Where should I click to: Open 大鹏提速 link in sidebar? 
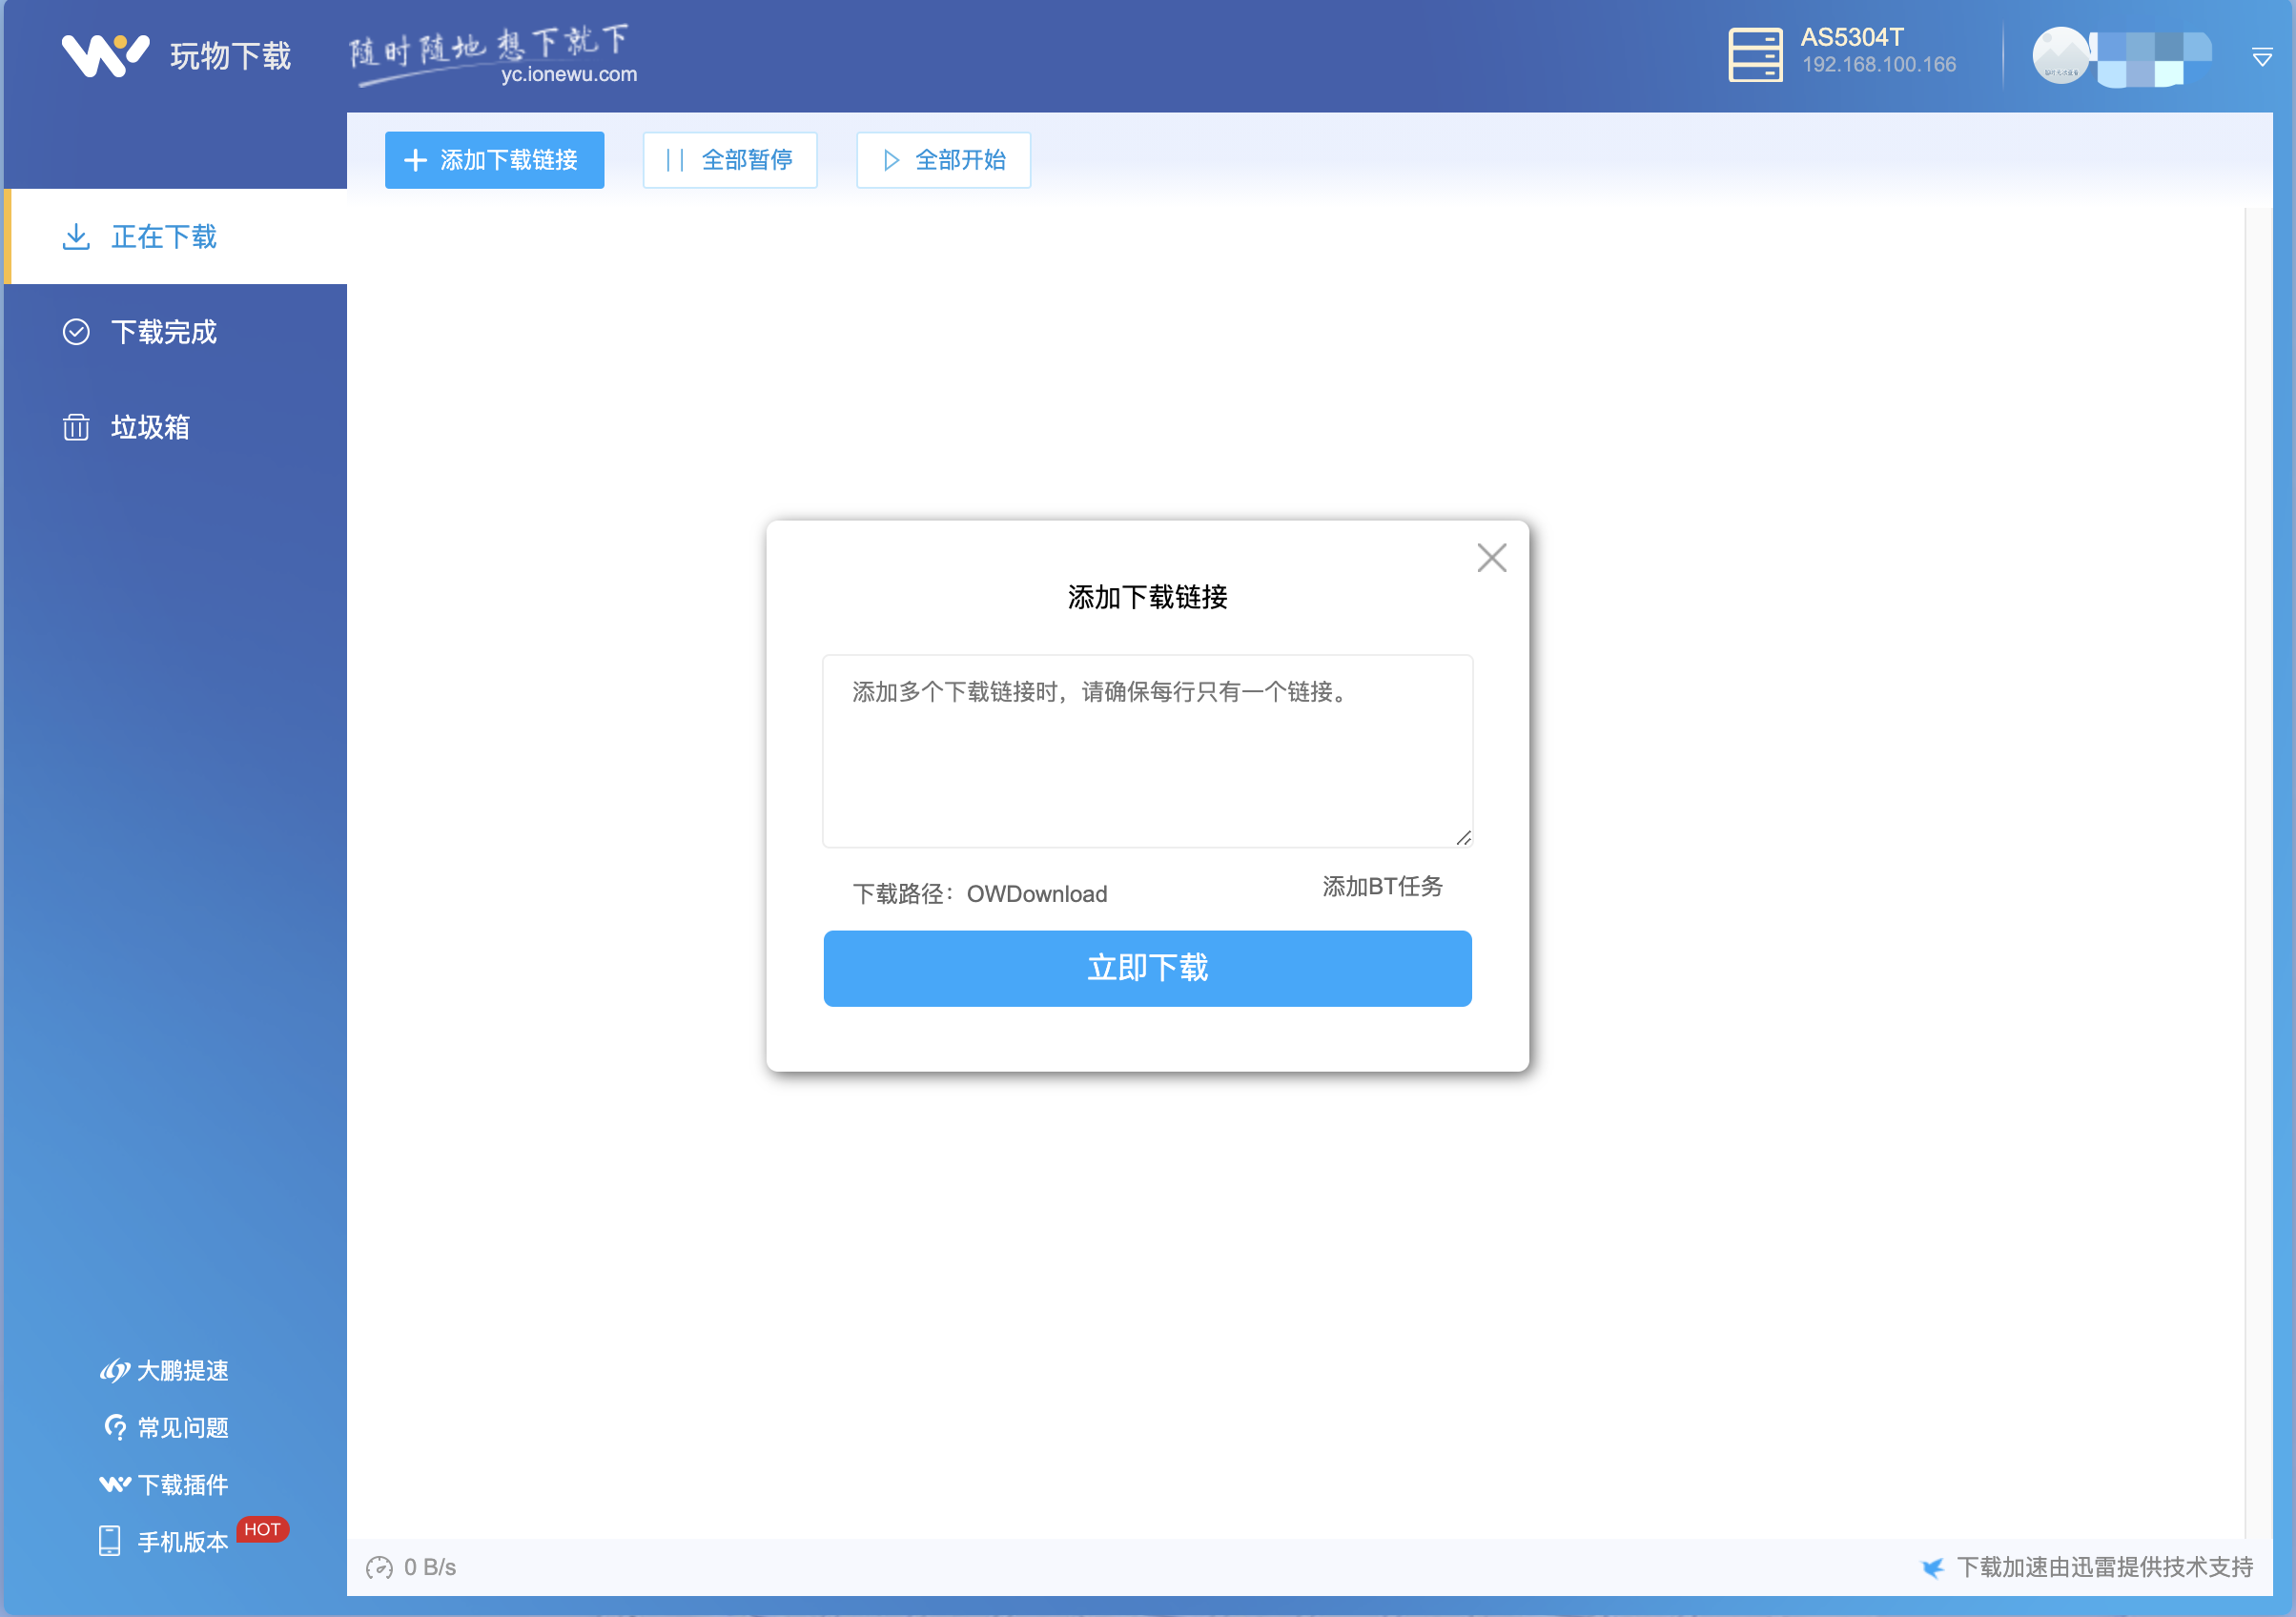pyautogui.click(x=182, y=1371)
